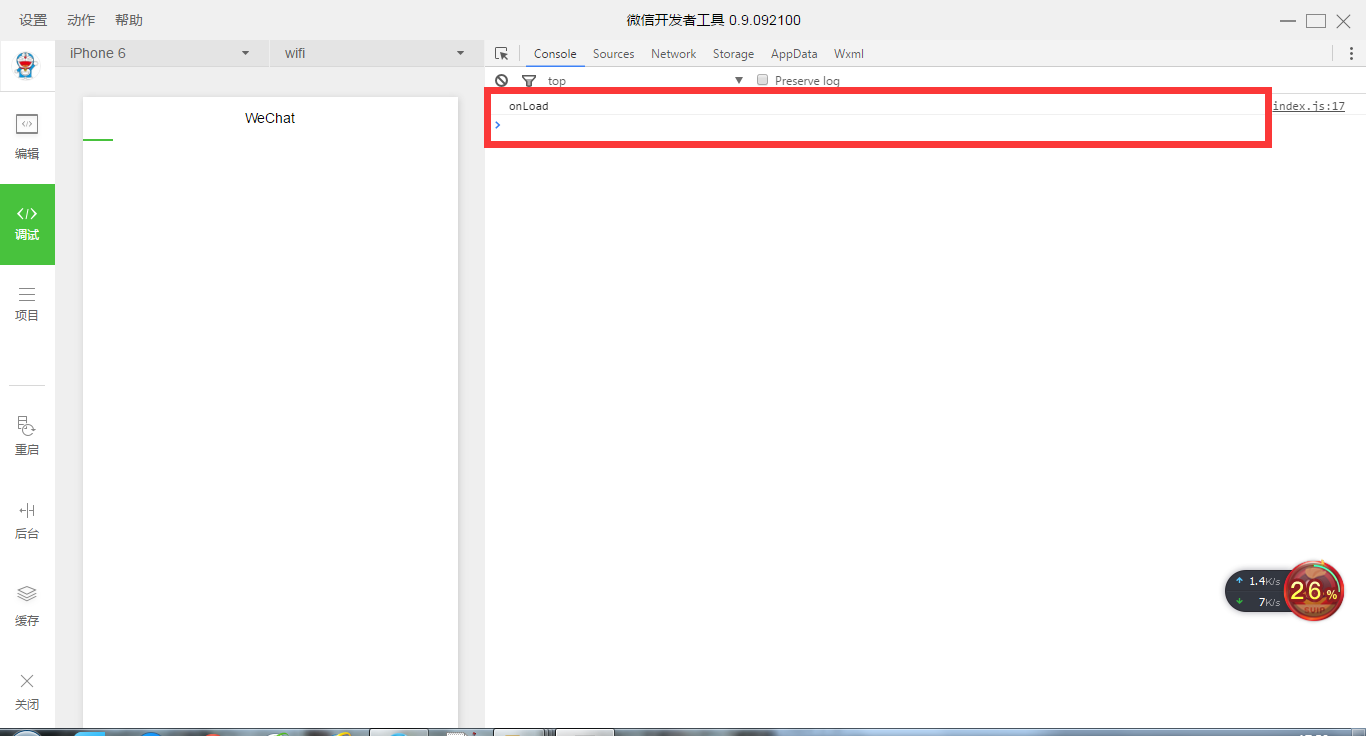Toggle the console filter icon
This screenshot has height=736, width=1366.
(x=529, y=81)
